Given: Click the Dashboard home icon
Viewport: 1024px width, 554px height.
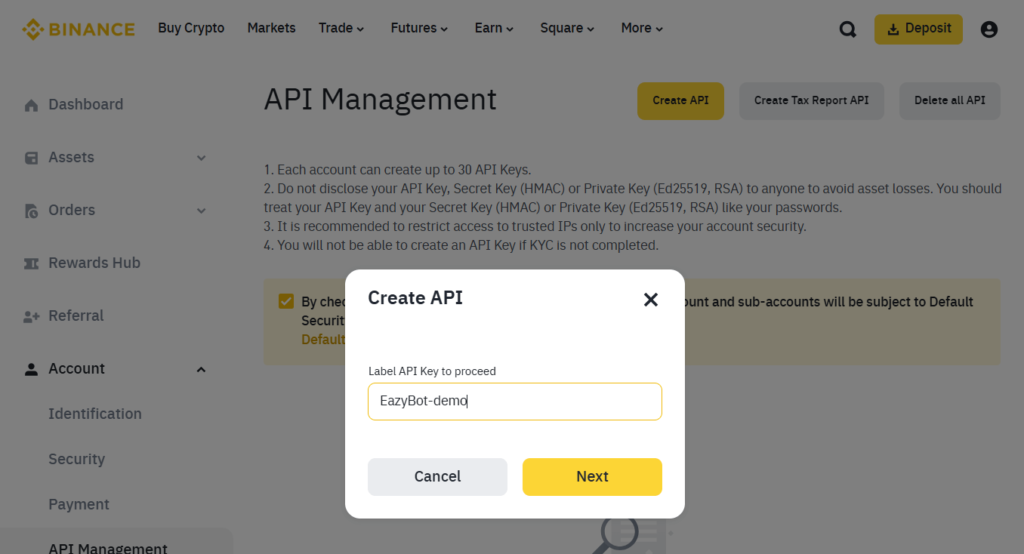Looking at the screenshot, I should click(x=31, y=105).
